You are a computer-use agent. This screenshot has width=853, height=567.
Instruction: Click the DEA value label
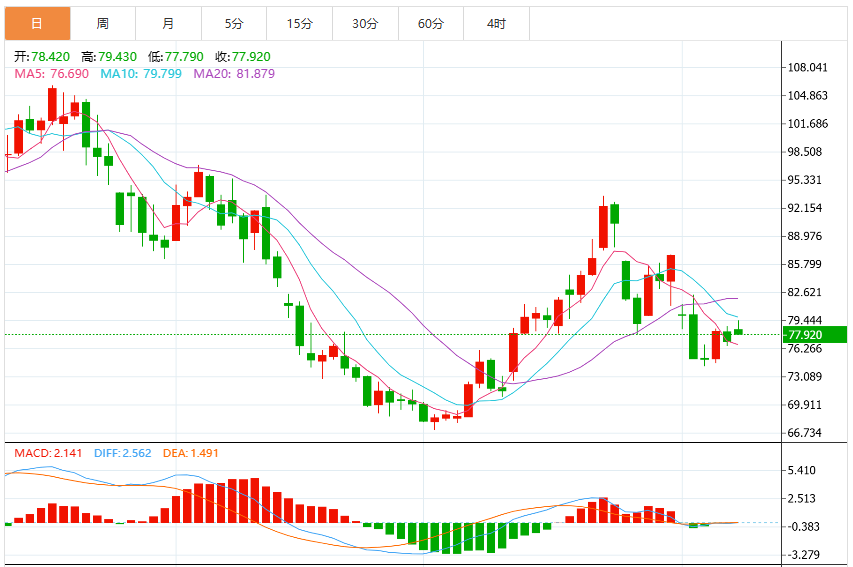click(190, 453)
